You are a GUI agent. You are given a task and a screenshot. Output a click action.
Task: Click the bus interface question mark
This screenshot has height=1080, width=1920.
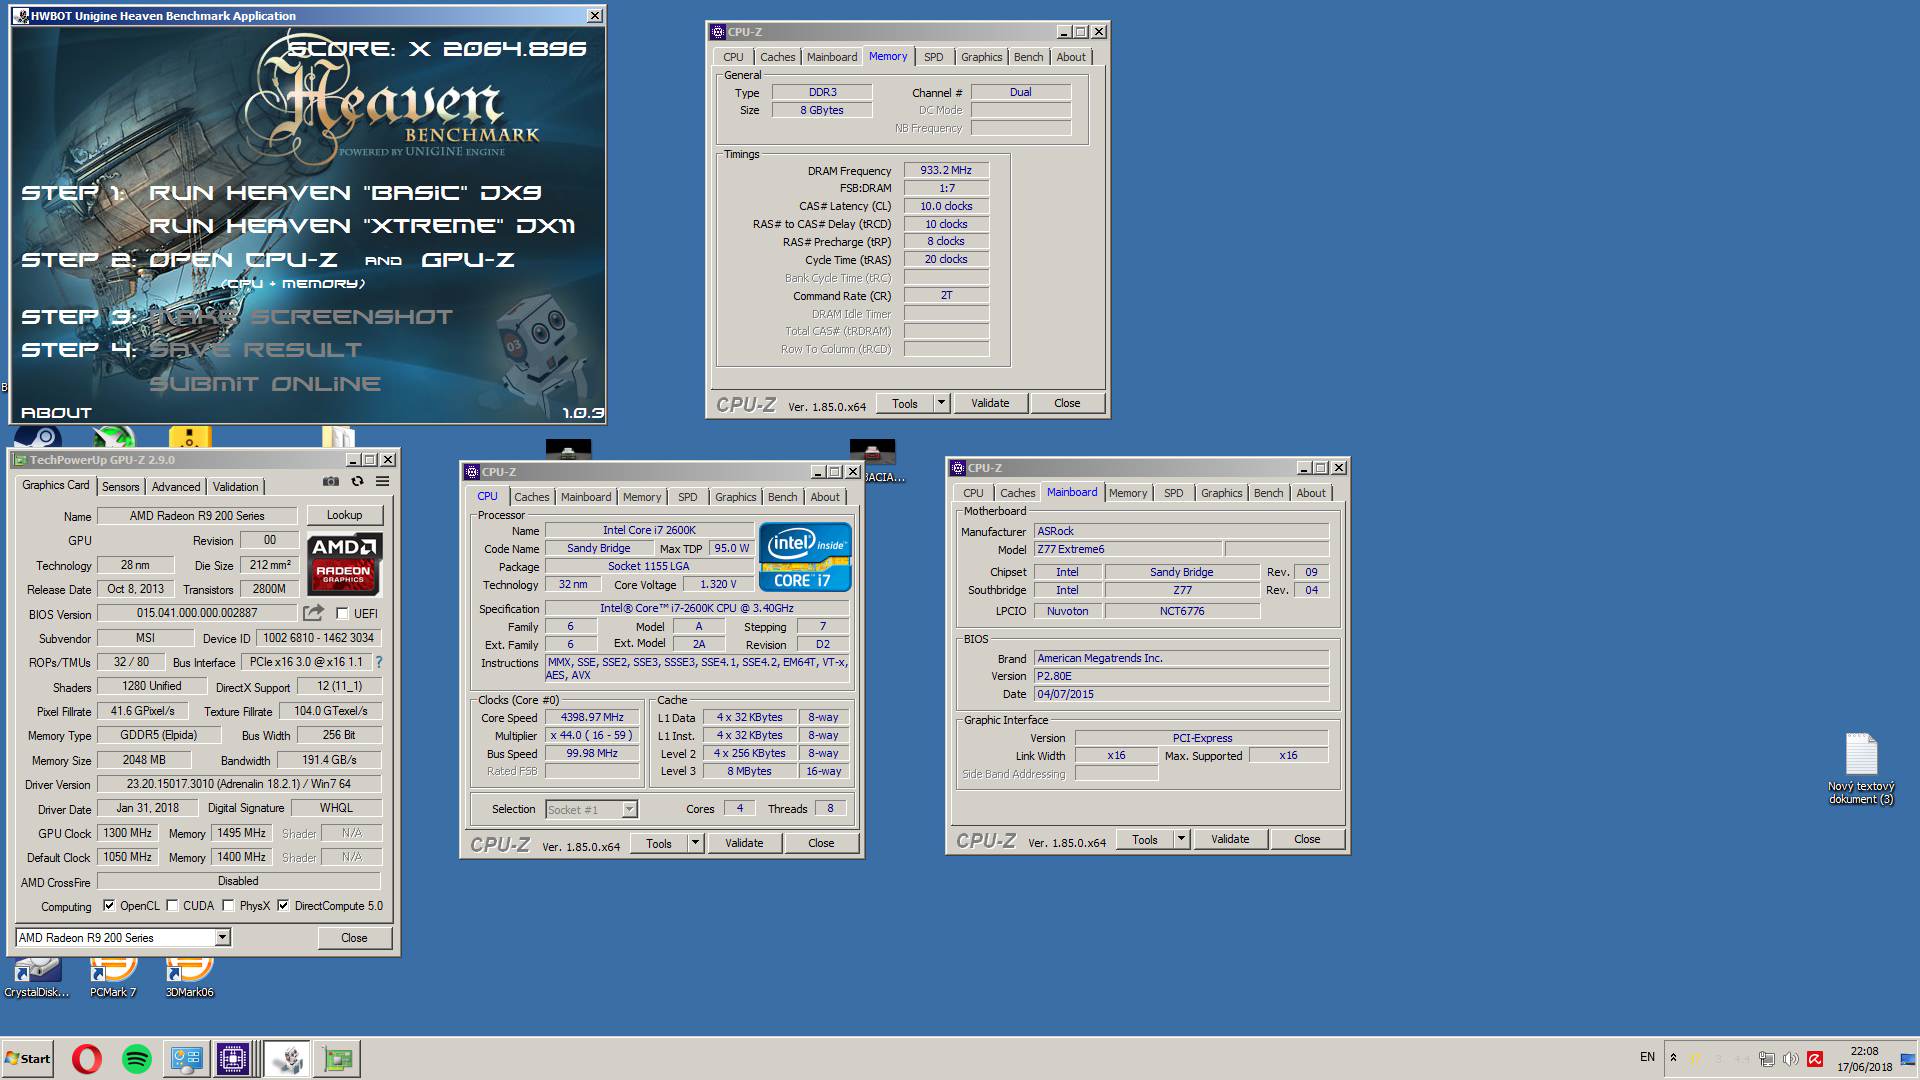tap(379, 662)
